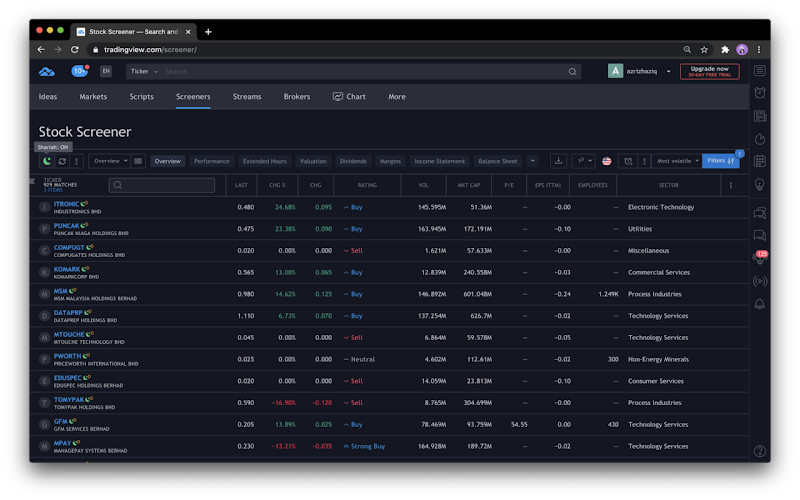Open the Ticker search type dropdown
800x500 pixels.
144,71
